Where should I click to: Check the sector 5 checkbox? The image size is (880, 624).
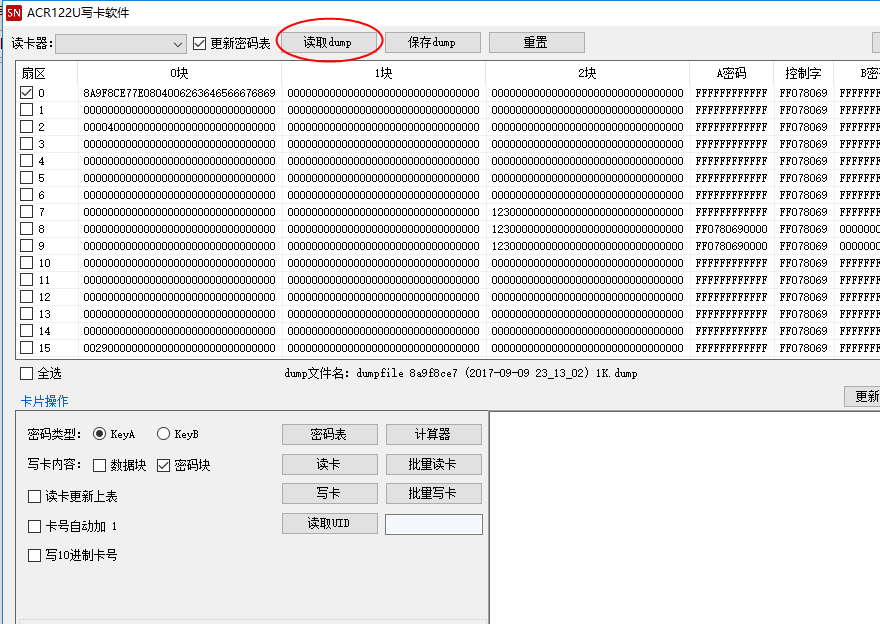[x=26, y=177]
